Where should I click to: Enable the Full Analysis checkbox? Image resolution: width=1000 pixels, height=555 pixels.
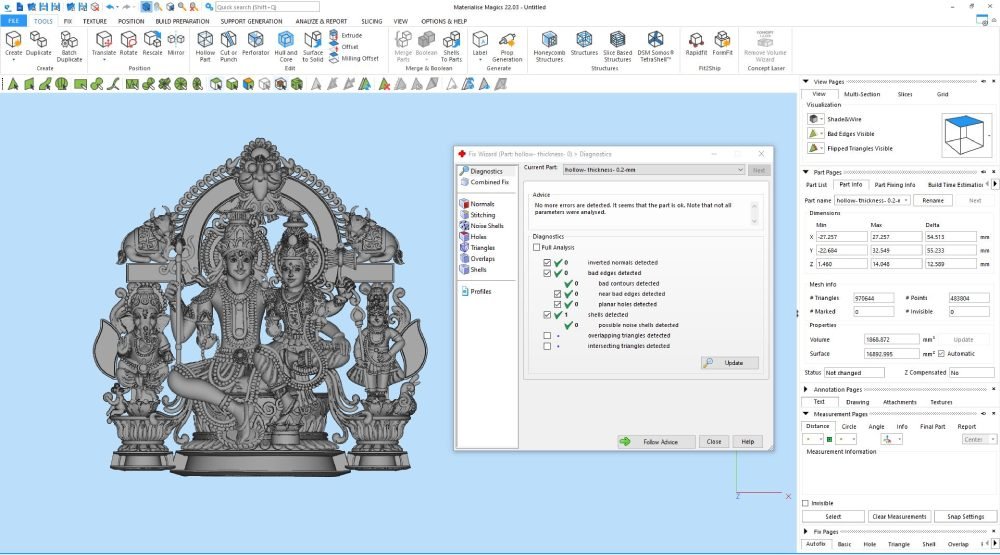tap(536, 248)
